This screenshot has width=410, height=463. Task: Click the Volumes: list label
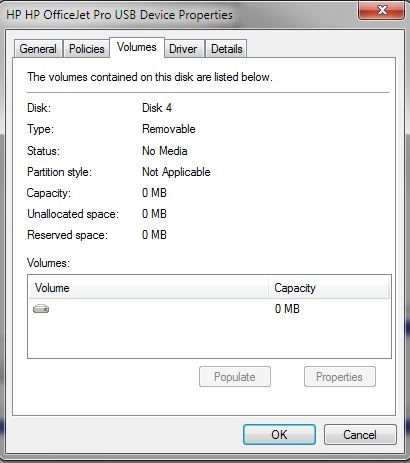[x=48, y=263]
